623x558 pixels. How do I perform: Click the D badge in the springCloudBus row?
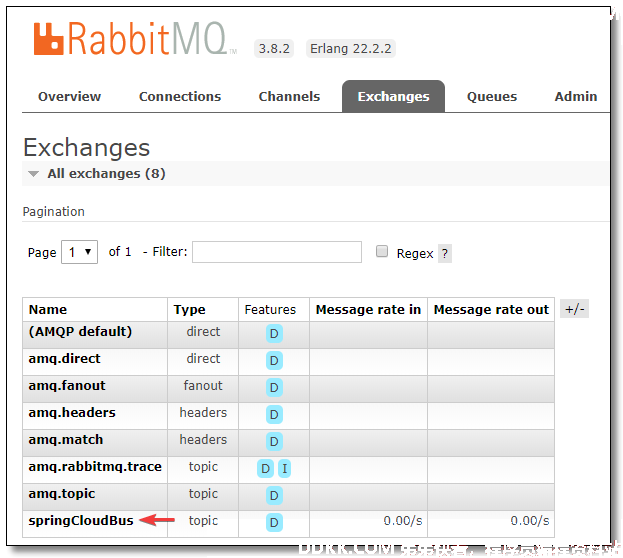click(x=274, y=523)
